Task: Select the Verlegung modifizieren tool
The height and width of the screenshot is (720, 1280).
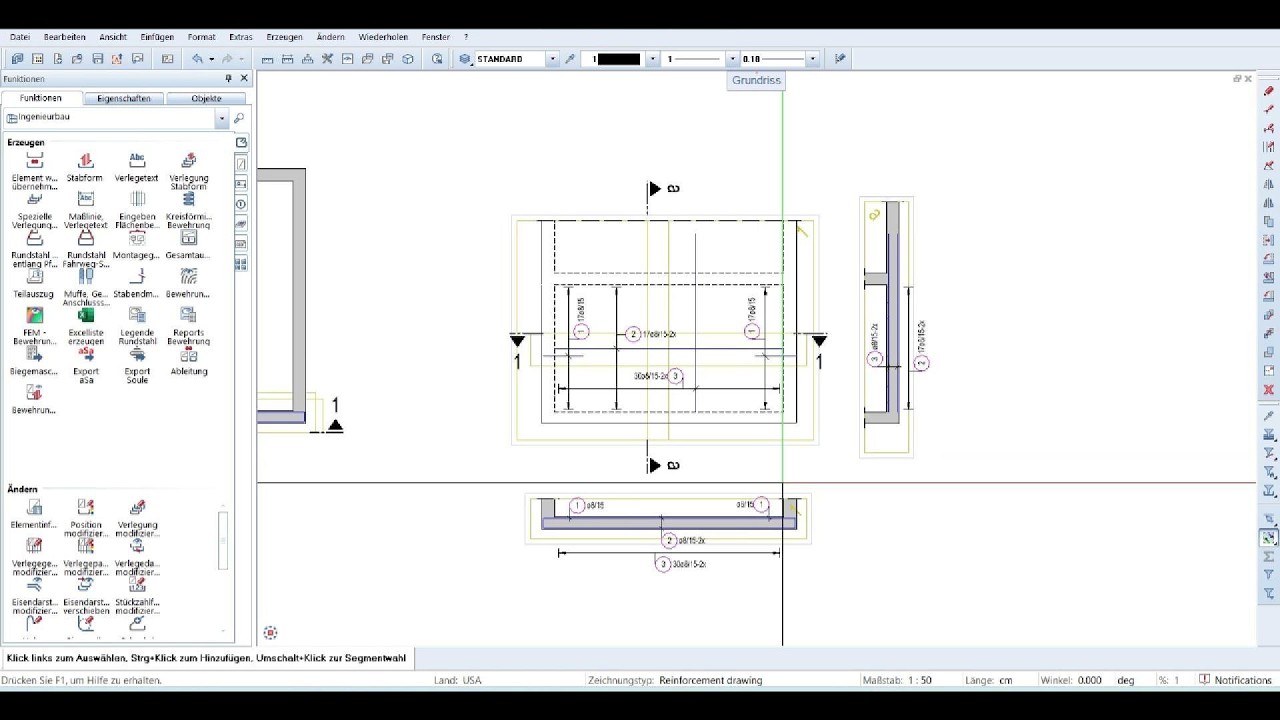Action: [137, 518]
